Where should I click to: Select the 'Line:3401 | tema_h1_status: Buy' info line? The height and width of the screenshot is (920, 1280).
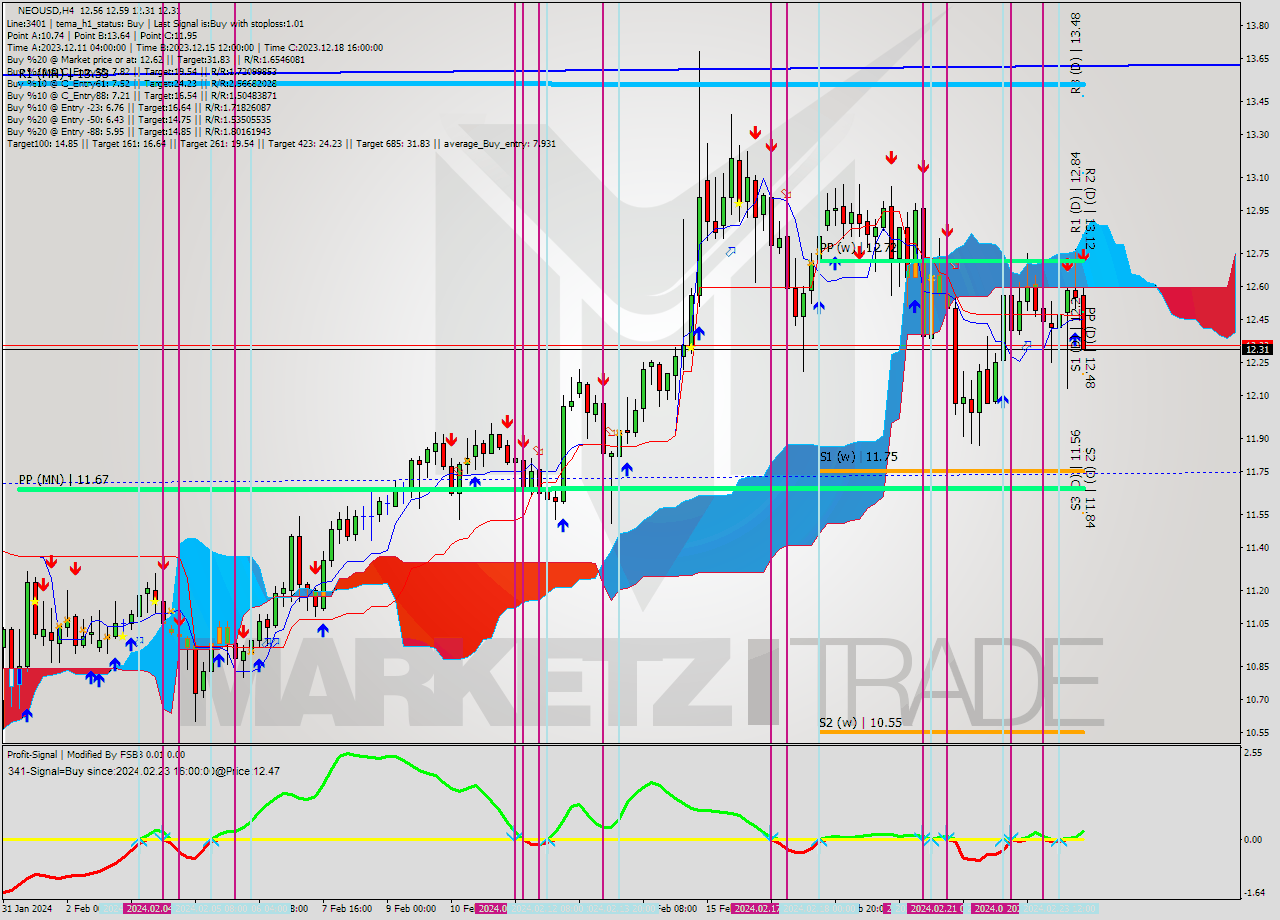[155, 22]
